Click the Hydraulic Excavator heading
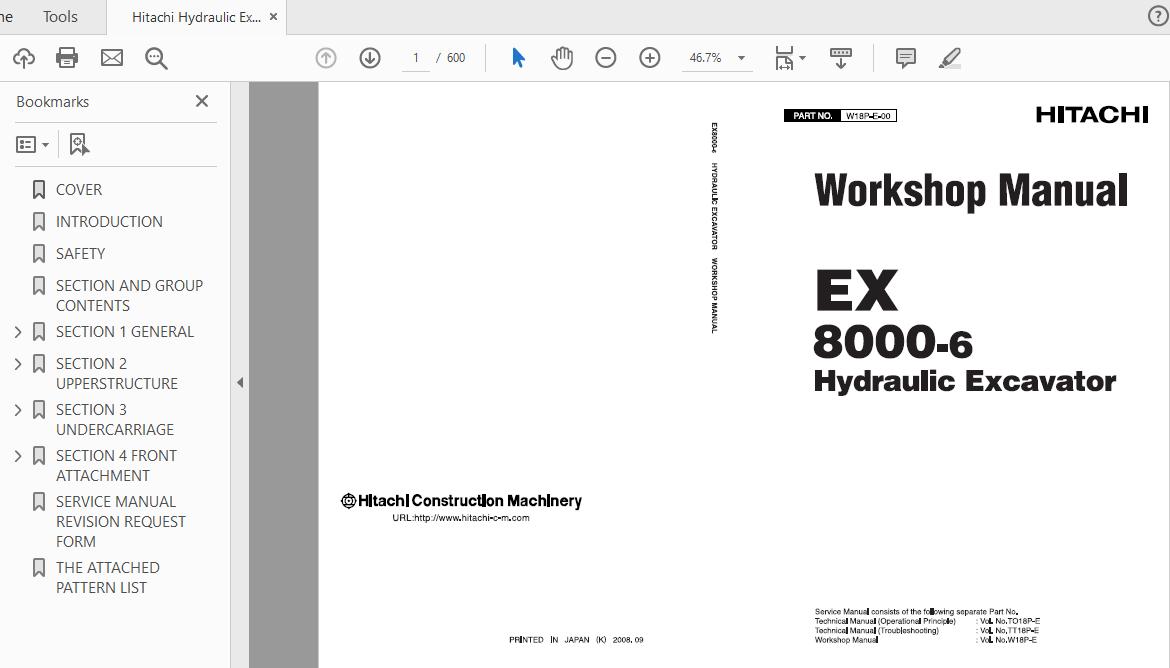The width and height of the screenshot is (1170, 668). (x=965, y=381)
